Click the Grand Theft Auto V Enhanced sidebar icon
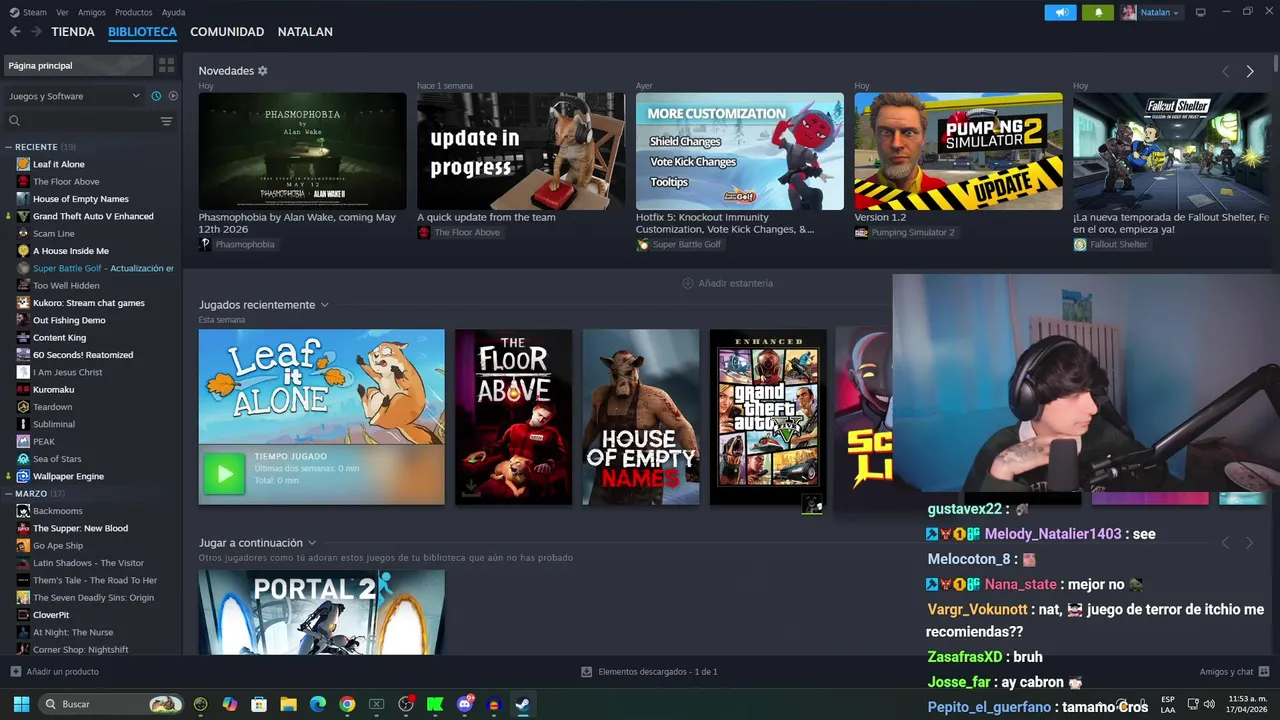1280x720 pixels. 23,216
